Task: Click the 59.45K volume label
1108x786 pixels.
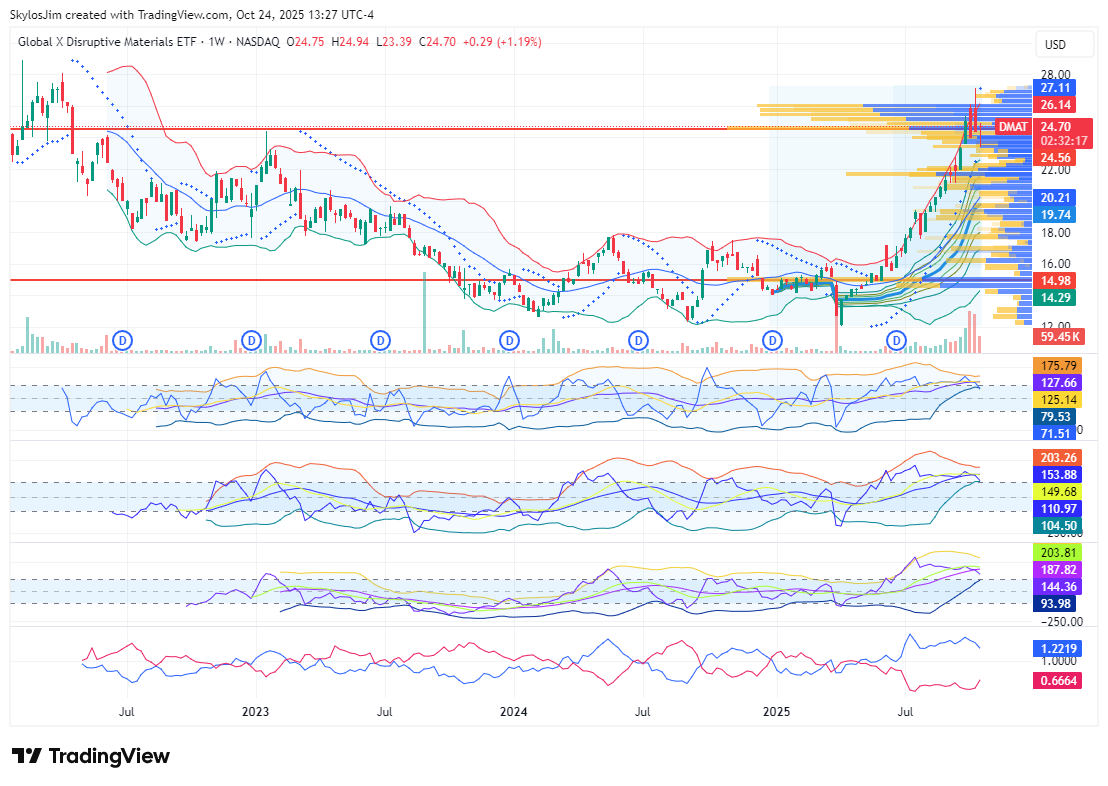Action: tap(1060, 336)
